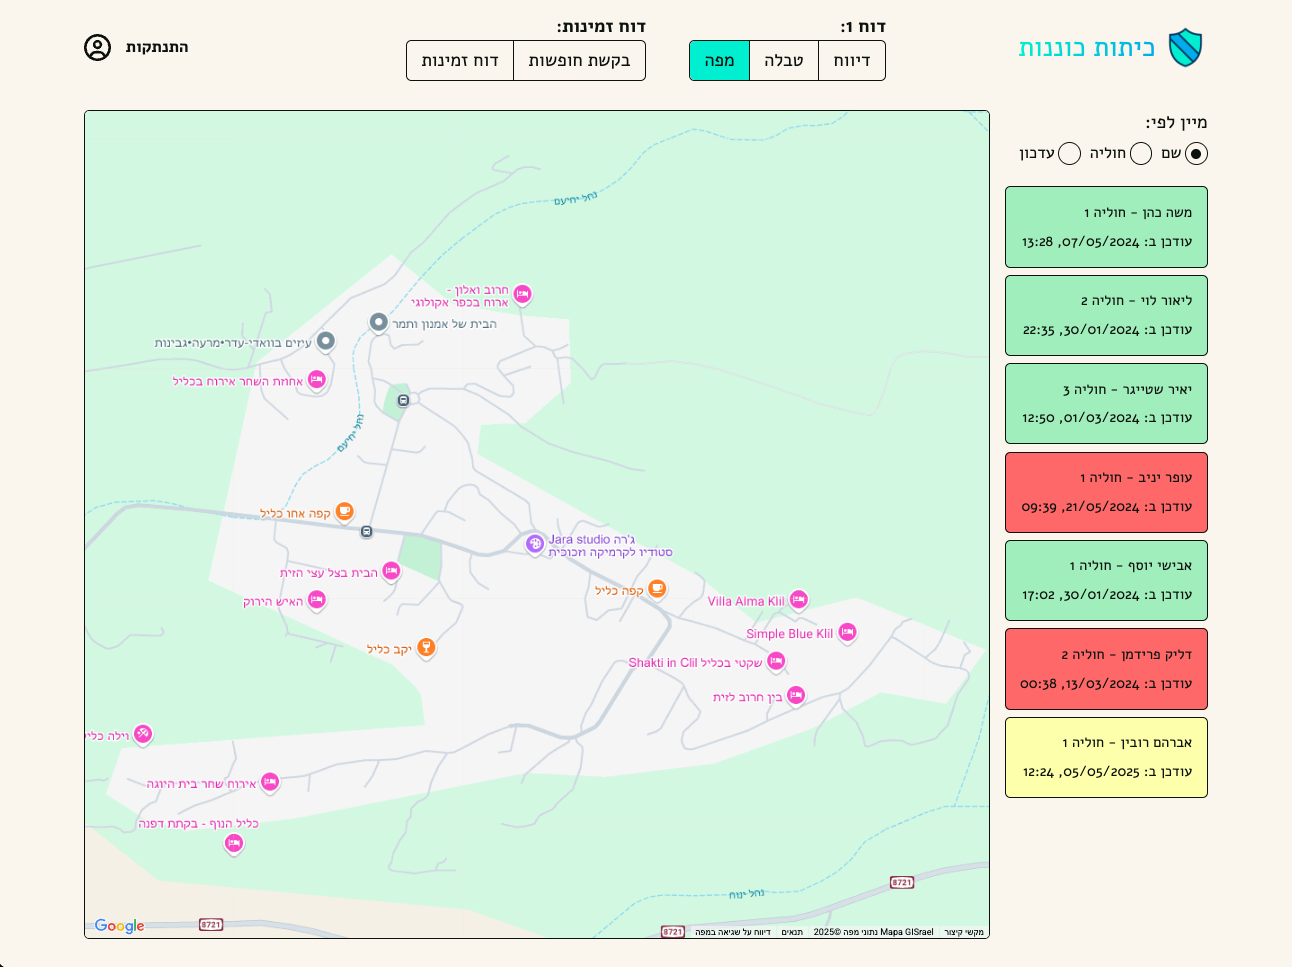Click the מיין לפי: label
Image resolution: width=1292 pixels, height=967 pixels.
(x=1176, y=122)
